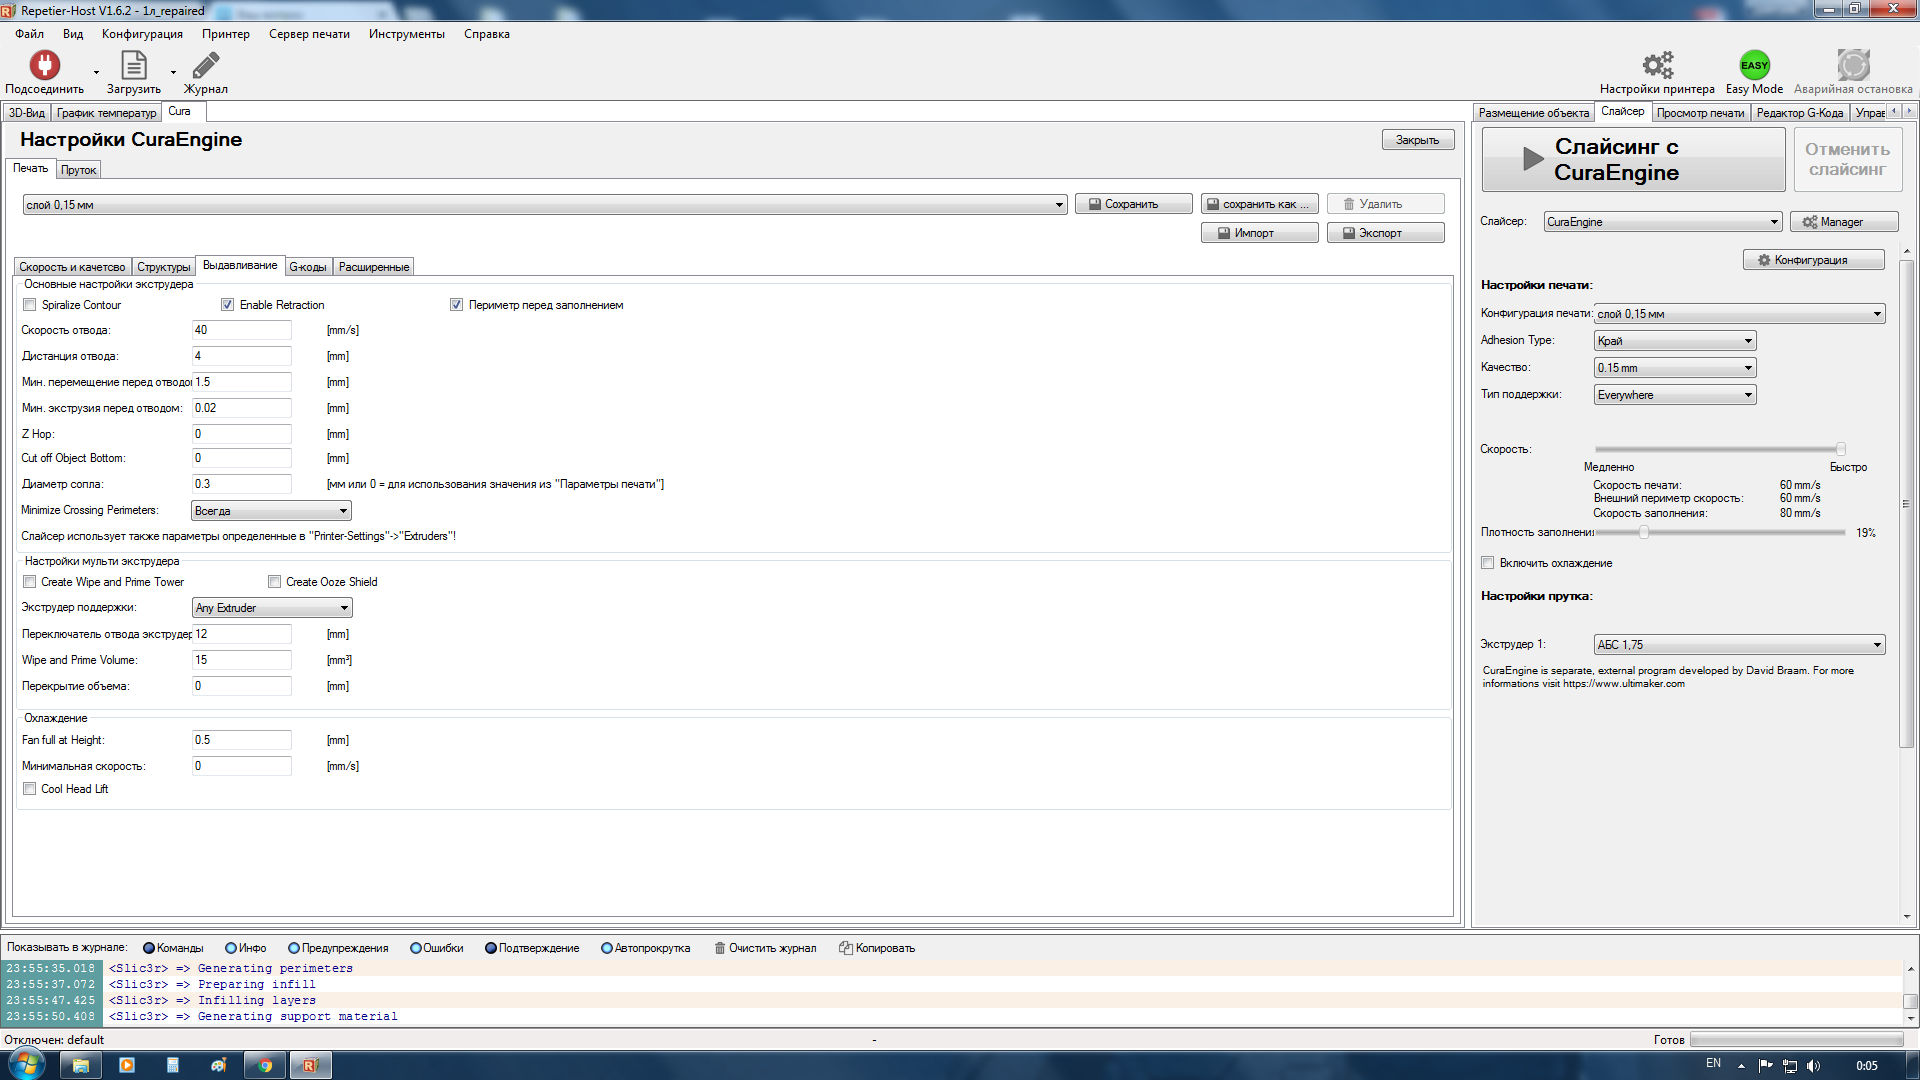Screen dimensions: 1920x1080
Task: Open Printer Settings gears icon
Action: (1657, 66)
